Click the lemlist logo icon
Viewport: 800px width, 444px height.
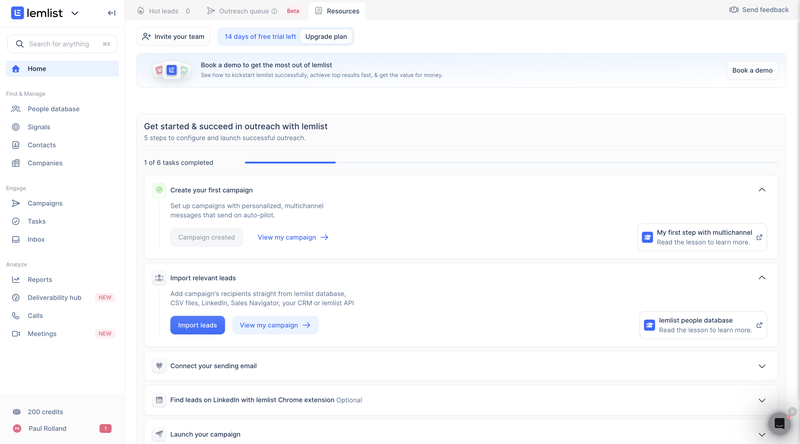[17, 13]
